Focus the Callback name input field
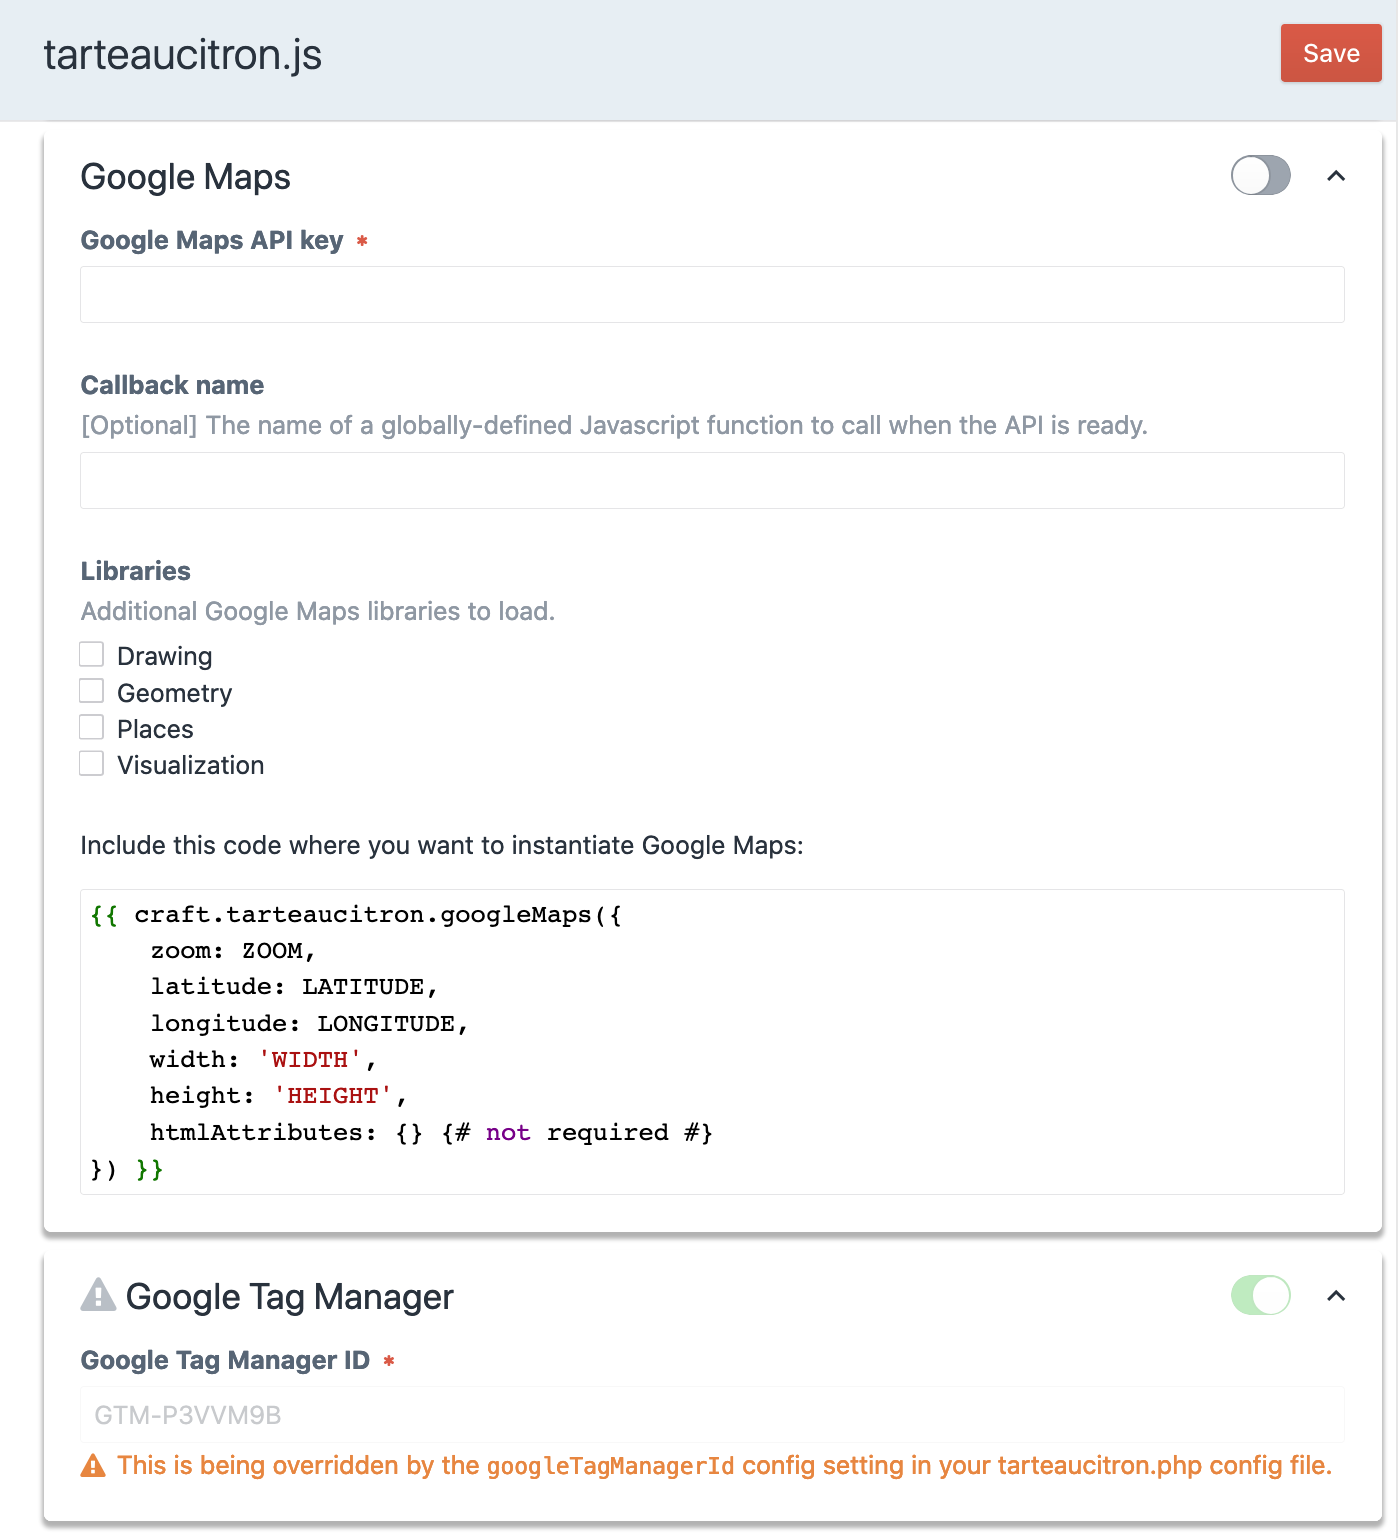Viewport: 1398px width, 1538px height. tap(712, 480)
